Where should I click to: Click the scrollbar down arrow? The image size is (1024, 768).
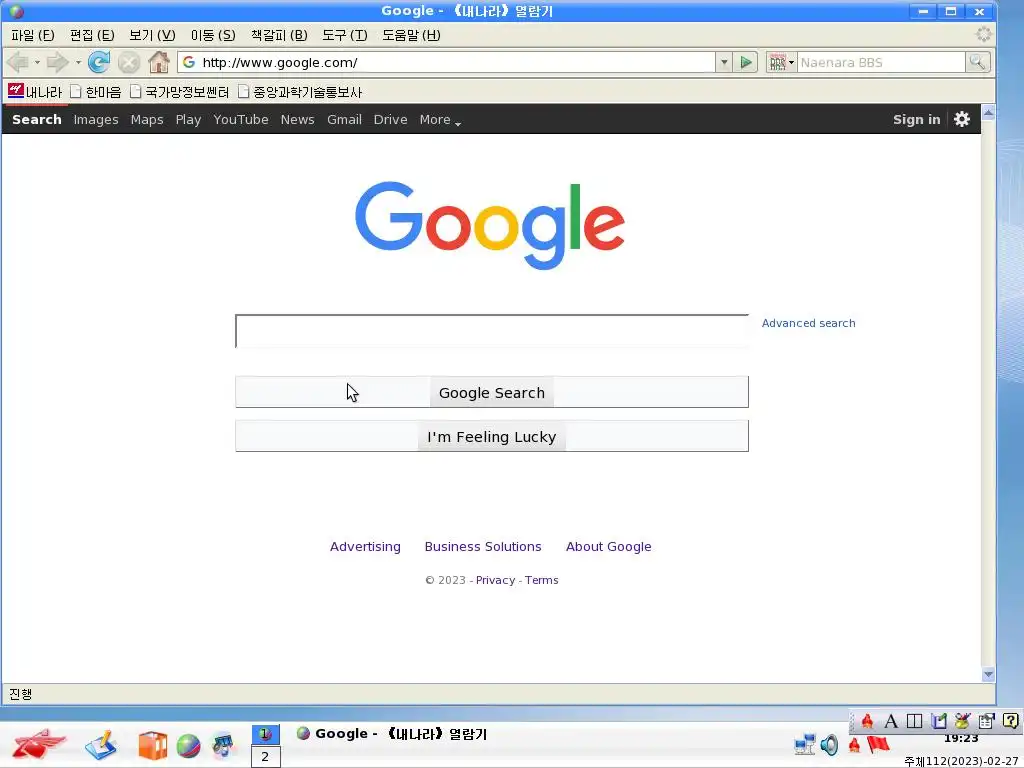pos(988,674)
